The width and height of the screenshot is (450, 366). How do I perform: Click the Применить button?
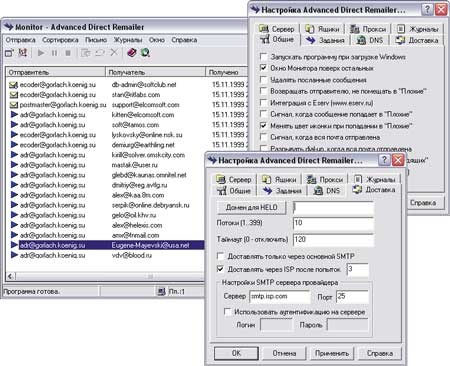[332, 353]
